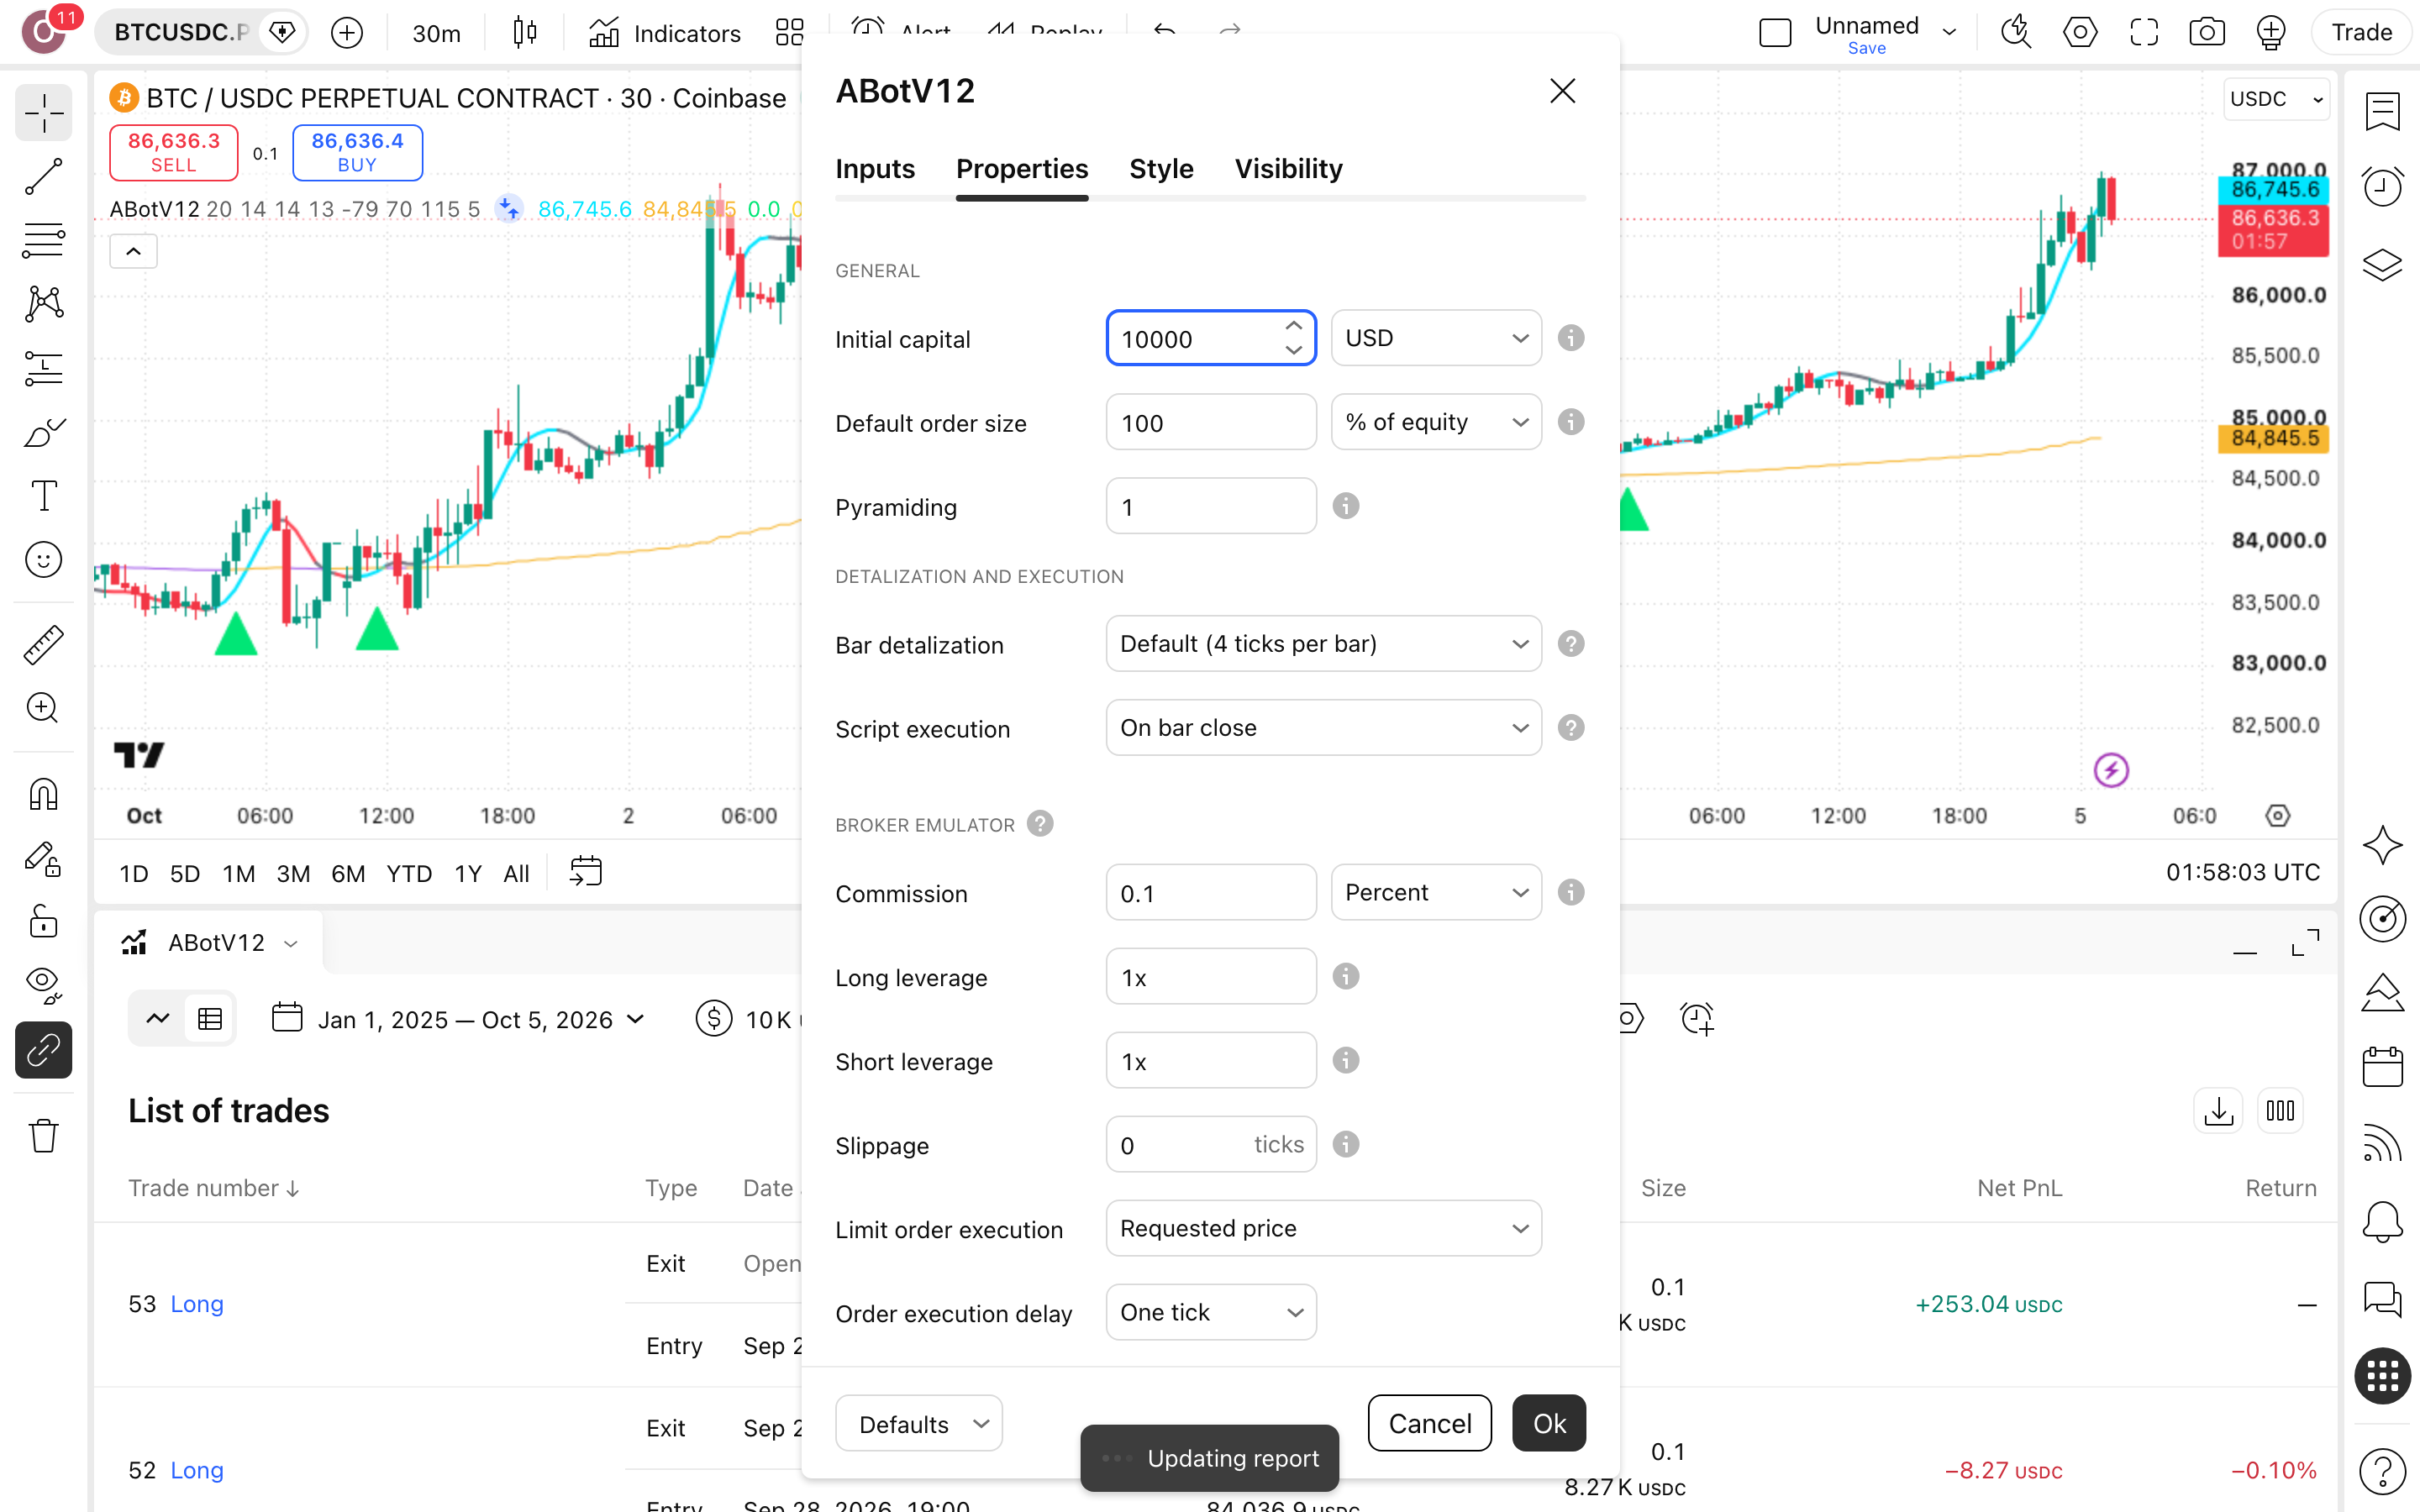Screen dimensions: 2420x1512
Task: Open the Indicators dialog
Action: pos(665,33)
